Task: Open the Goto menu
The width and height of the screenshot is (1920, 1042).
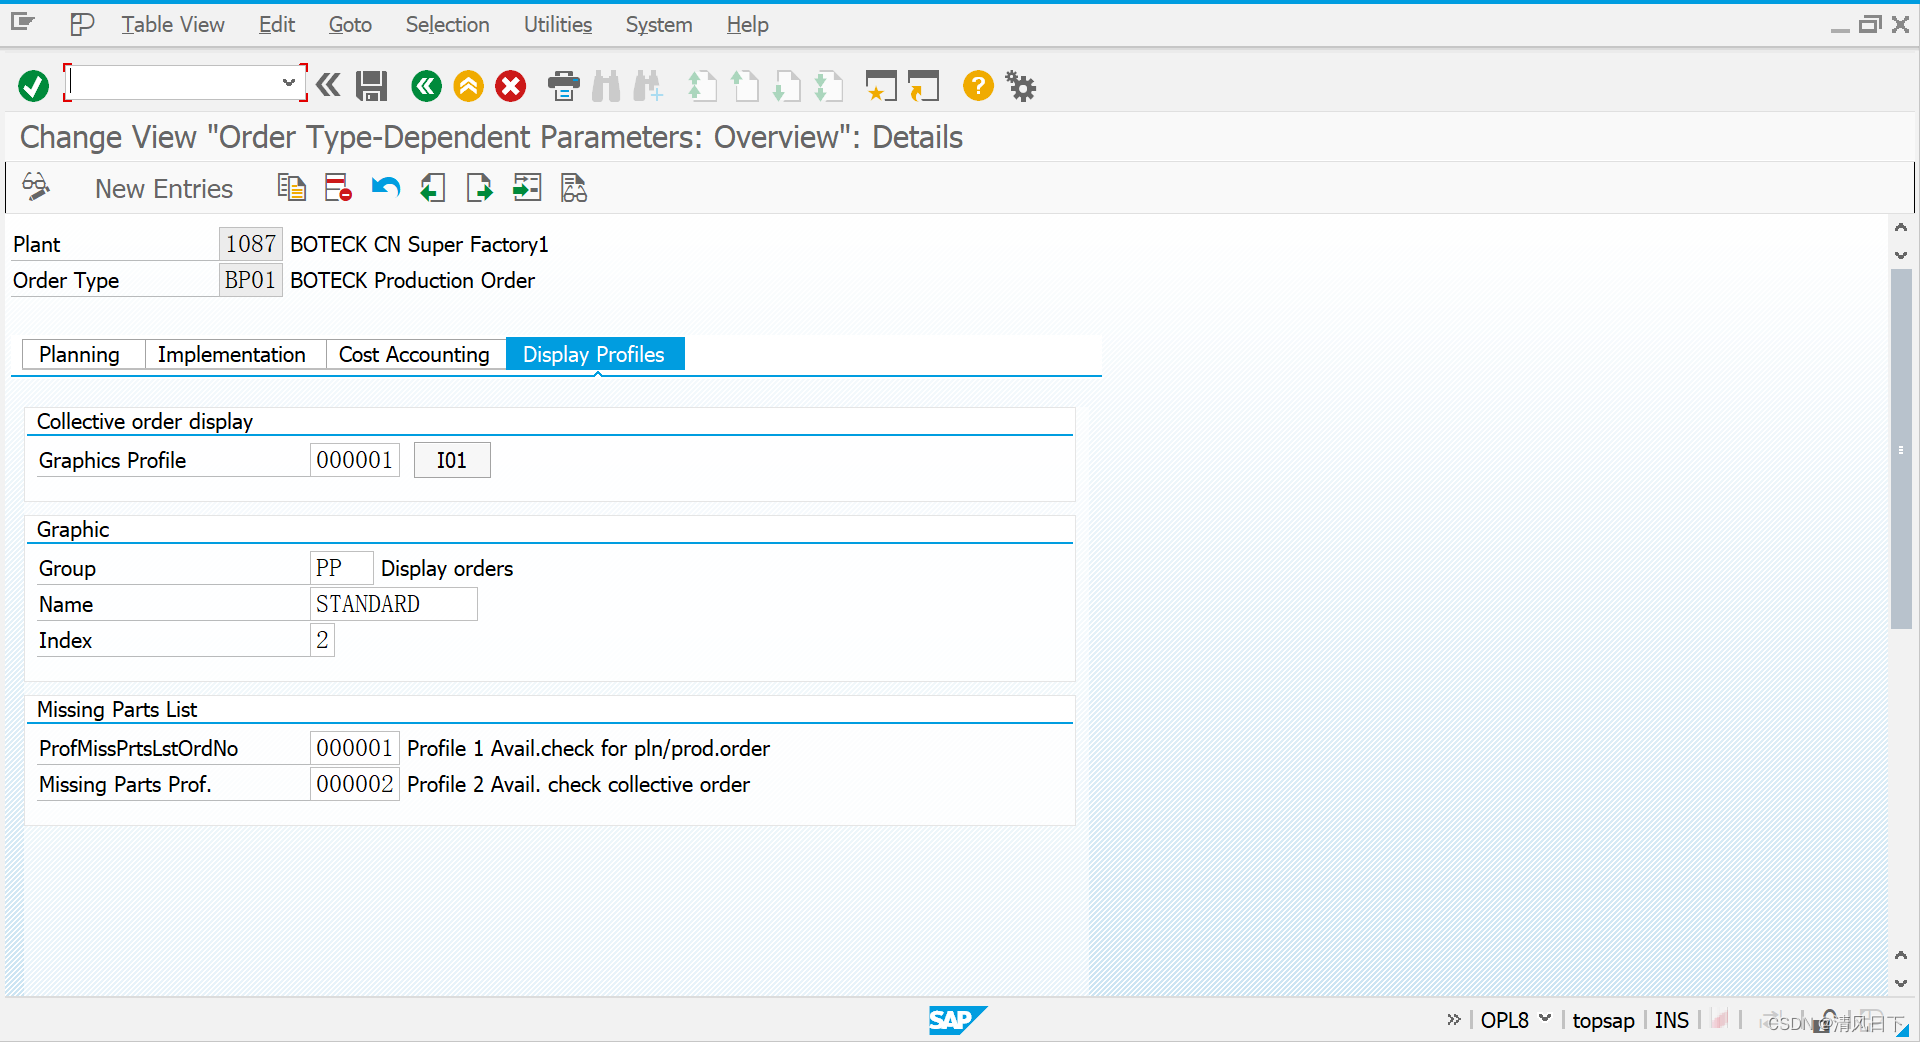Action: (x=350, y=25)
